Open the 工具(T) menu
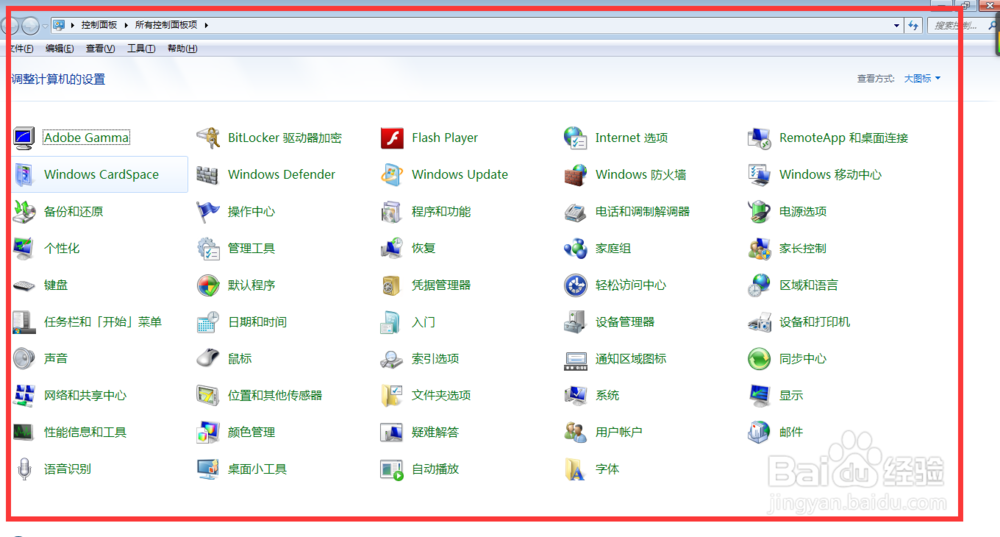 141,48
